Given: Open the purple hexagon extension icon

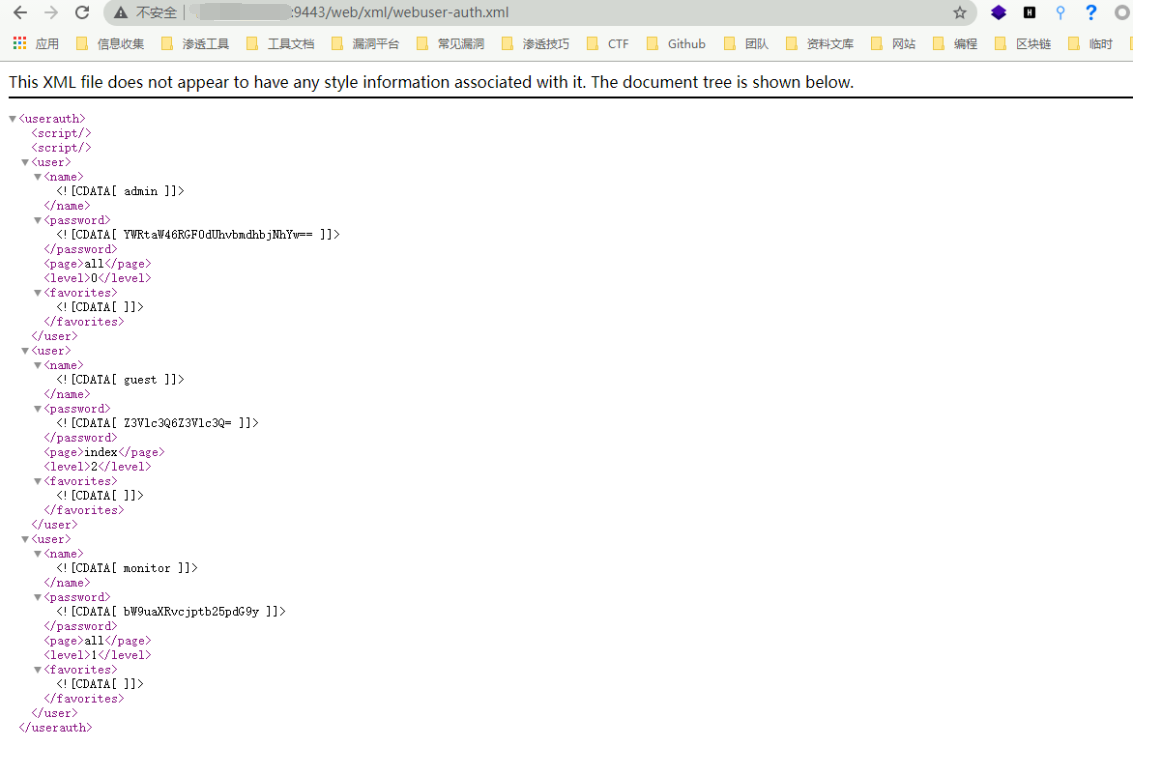Looking at the screenshot, I should click(998, 13).
